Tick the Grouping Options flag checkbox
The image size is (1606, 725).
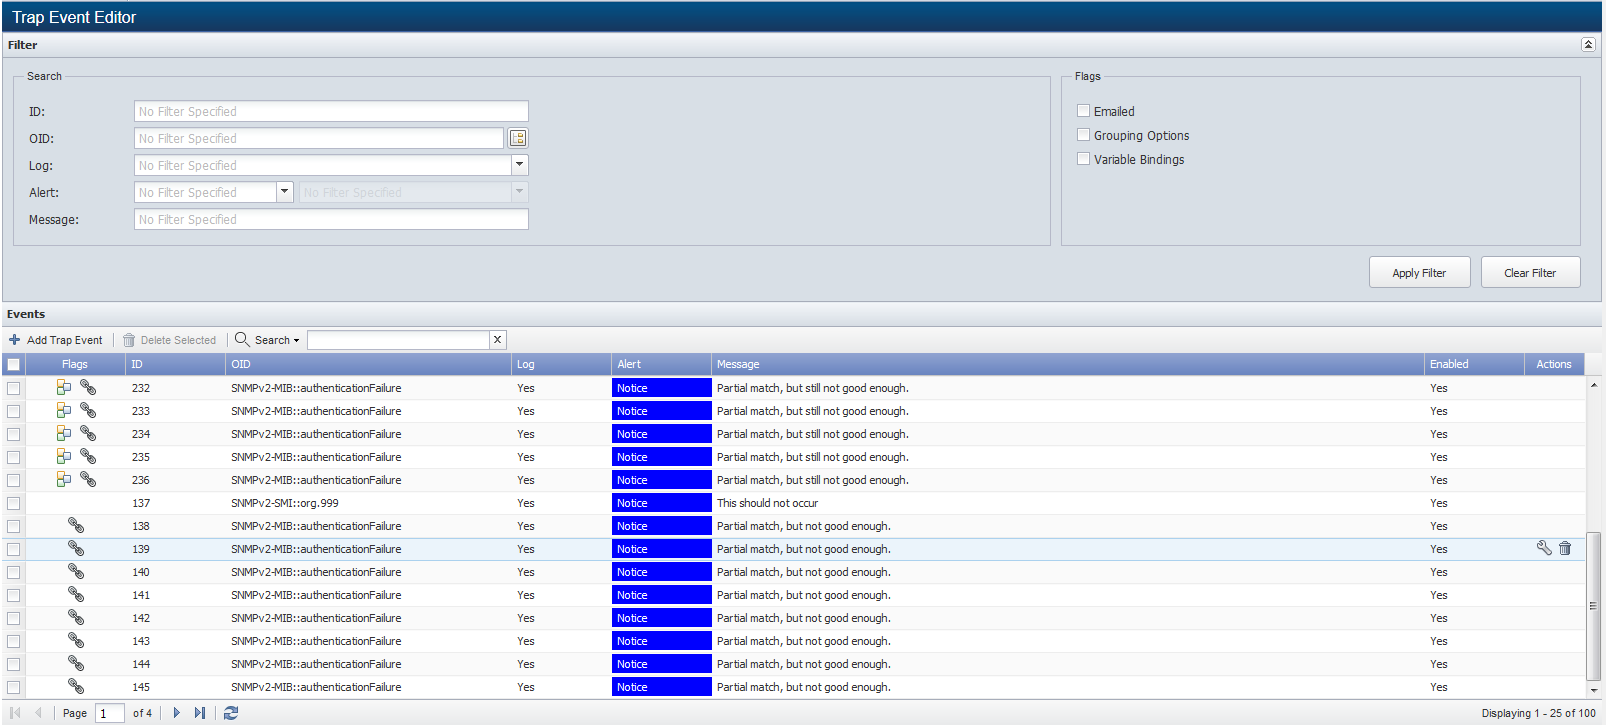coord(1083,135)
